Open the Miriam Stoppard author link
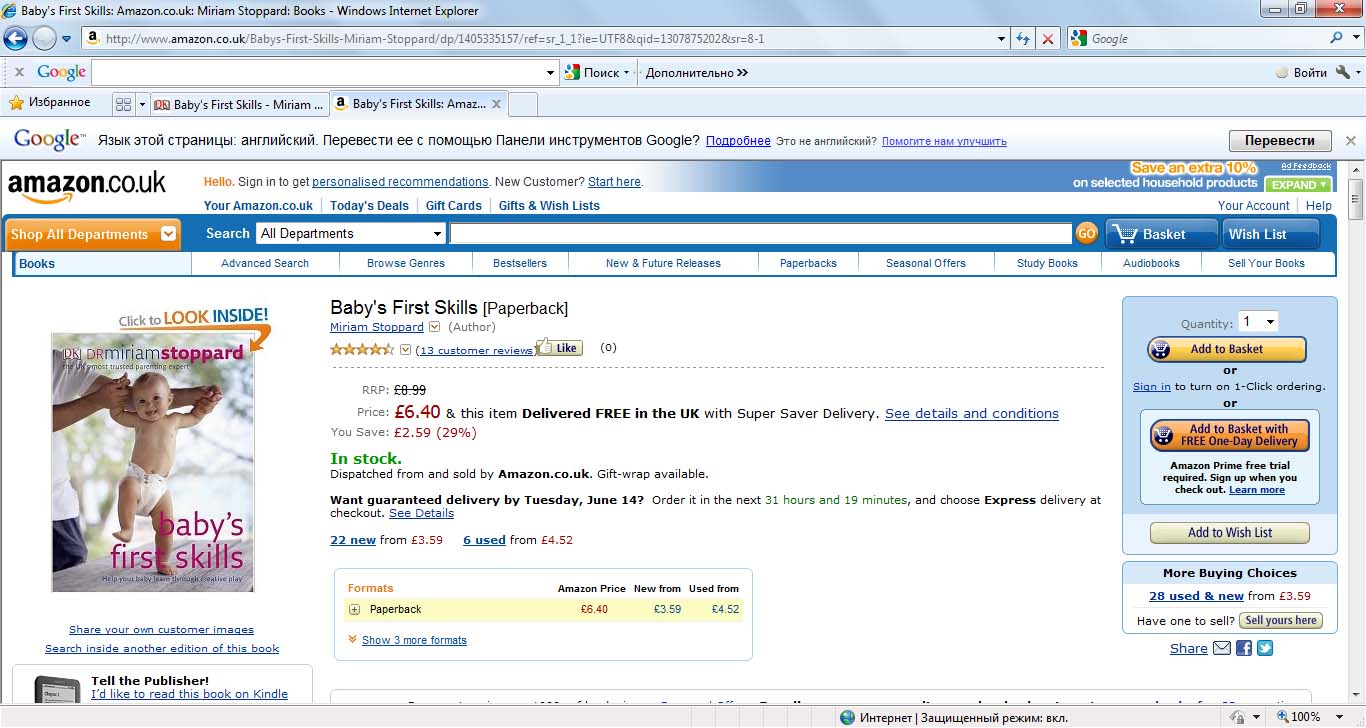 [x=377, y=327]
